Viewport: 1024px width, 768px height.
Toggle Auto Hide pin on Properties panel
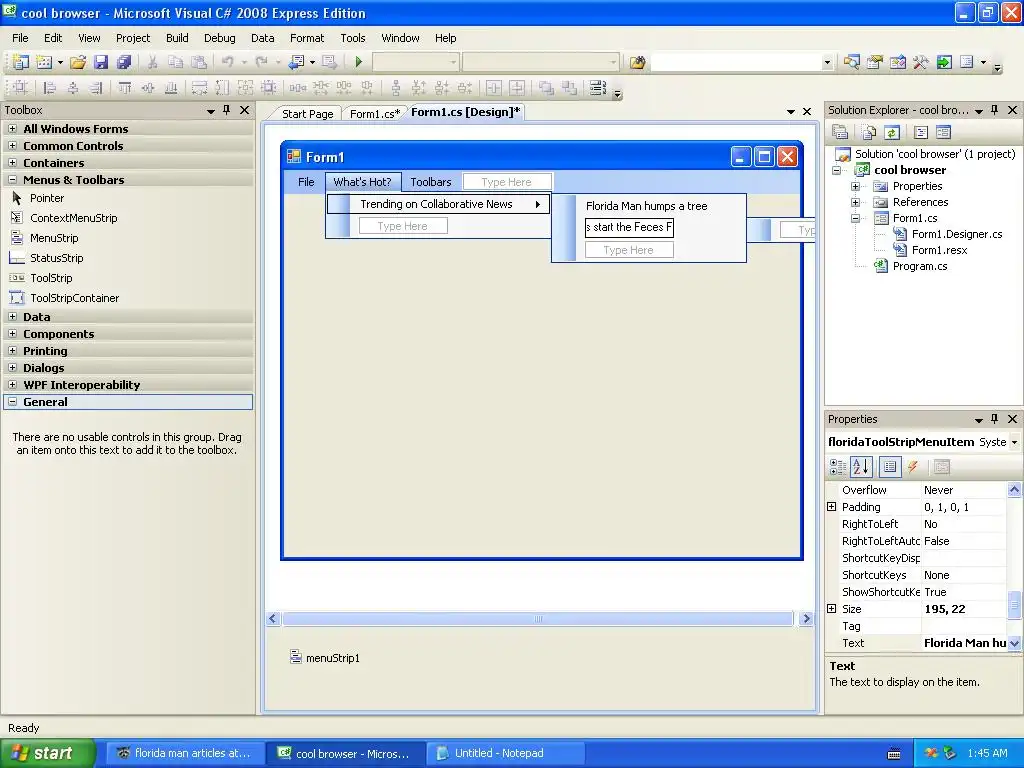pos(995,419)
